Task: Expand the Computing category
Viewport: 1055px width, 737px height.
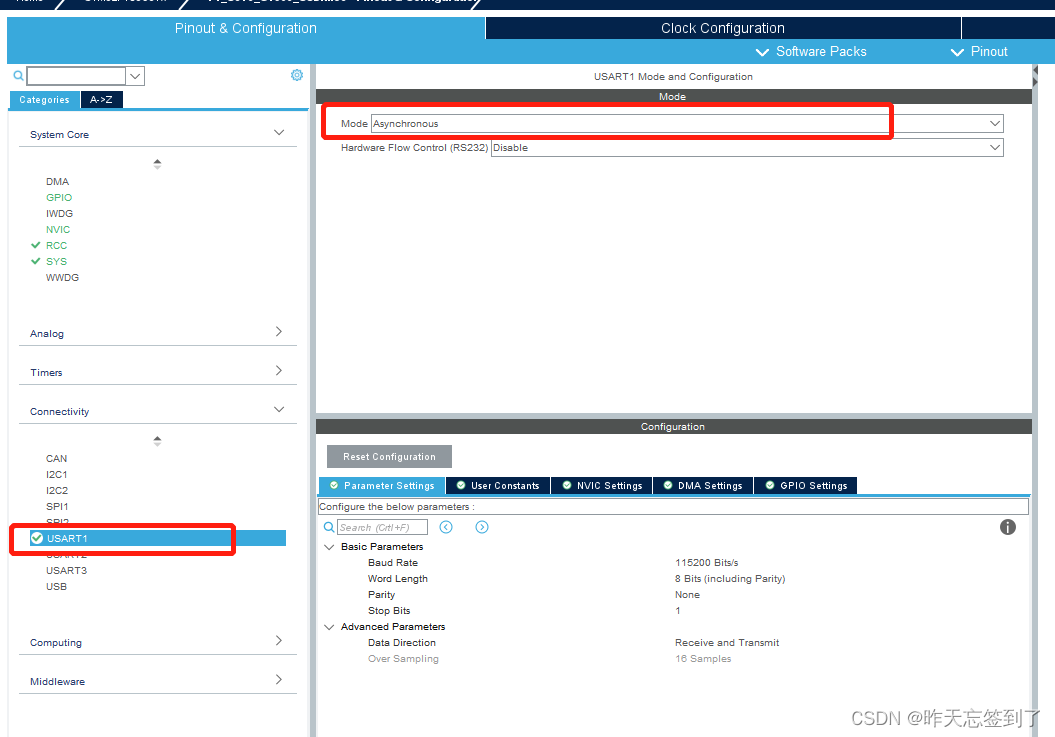Action: point(279,640)
